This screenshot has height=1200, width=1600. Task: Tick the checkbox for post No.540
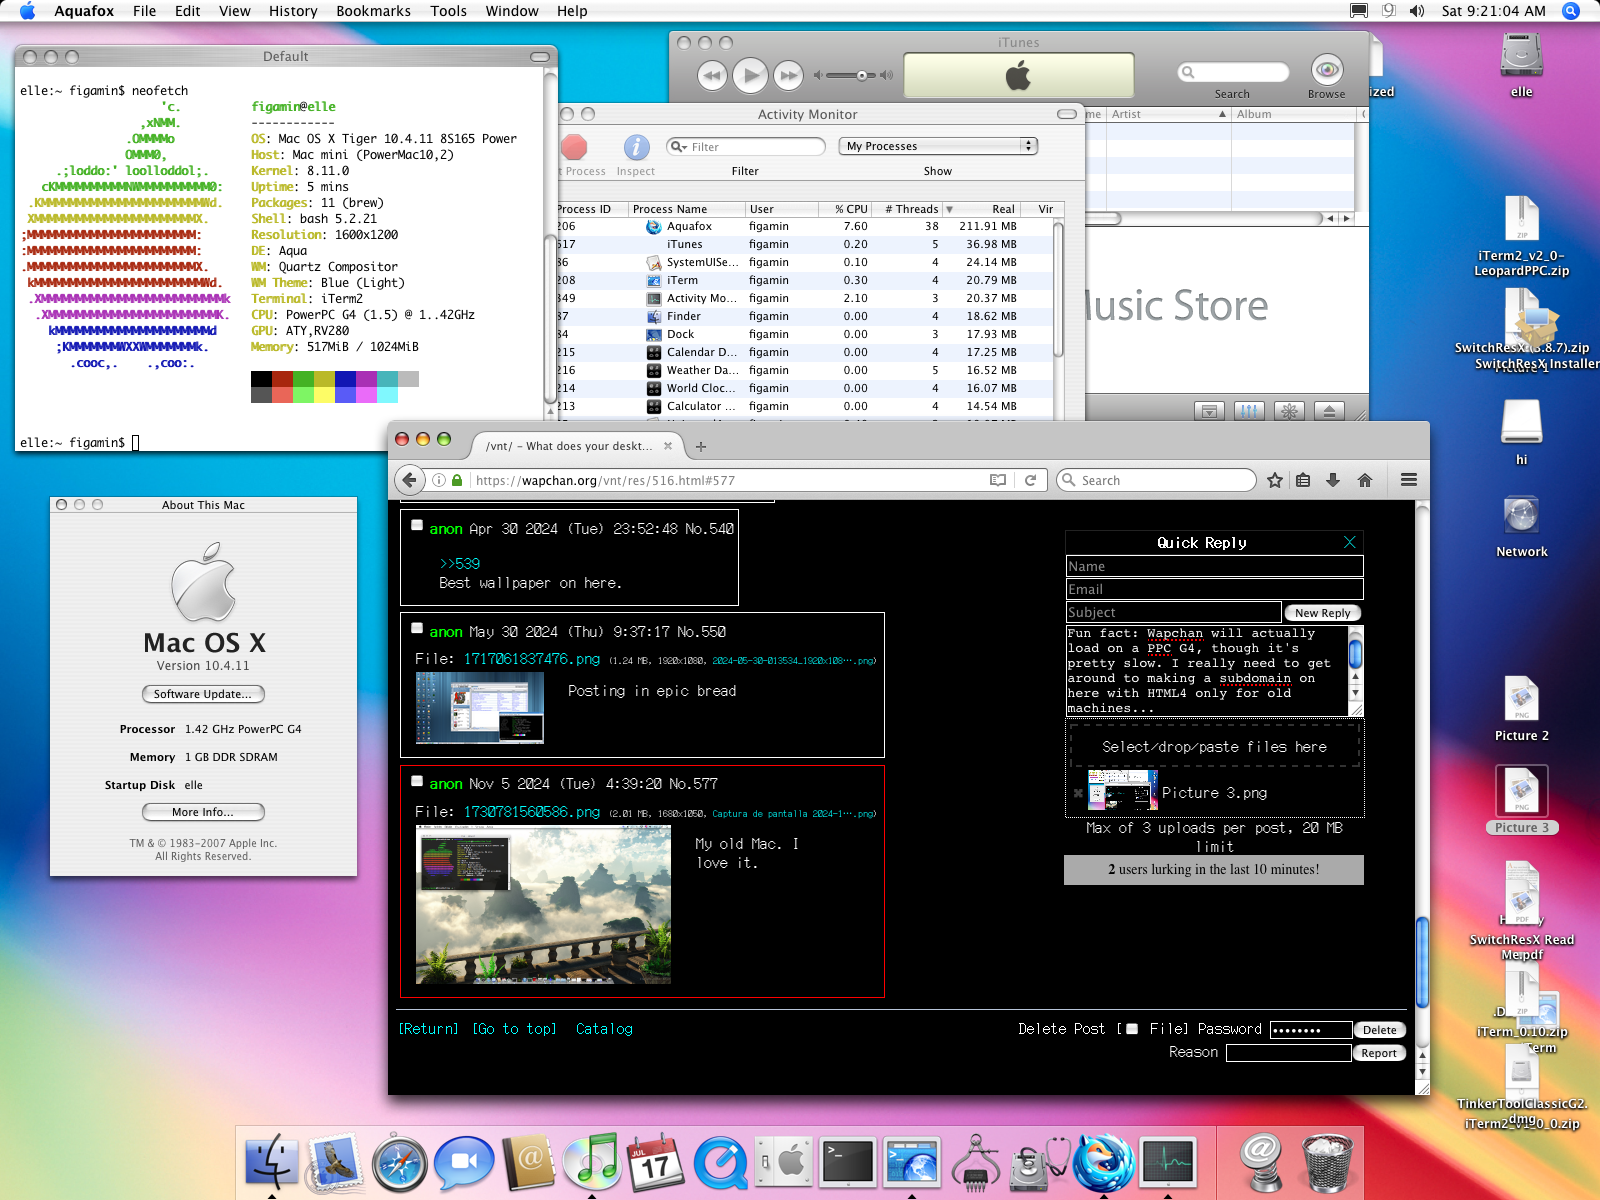417,525
